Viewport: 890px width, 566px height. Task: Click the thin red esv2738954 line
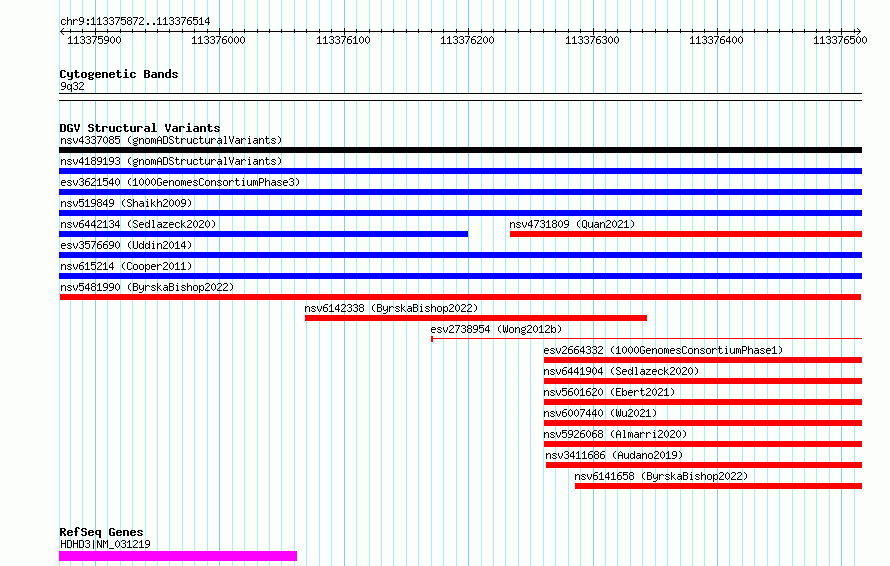[646, 339]
